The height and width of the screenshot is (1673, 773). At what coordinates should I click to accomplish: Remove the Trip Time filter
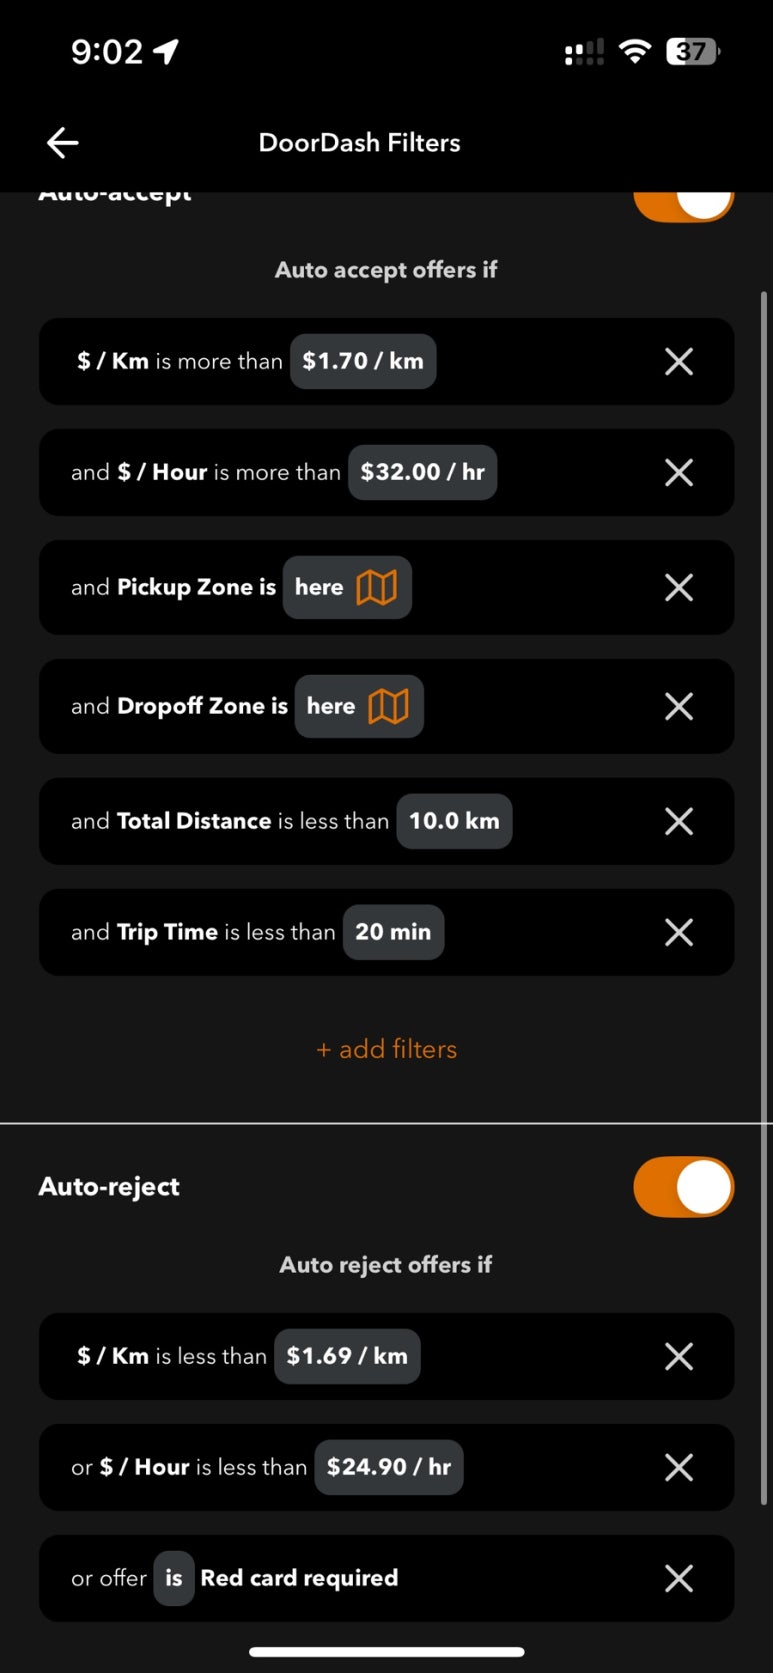tap(679, 932)
